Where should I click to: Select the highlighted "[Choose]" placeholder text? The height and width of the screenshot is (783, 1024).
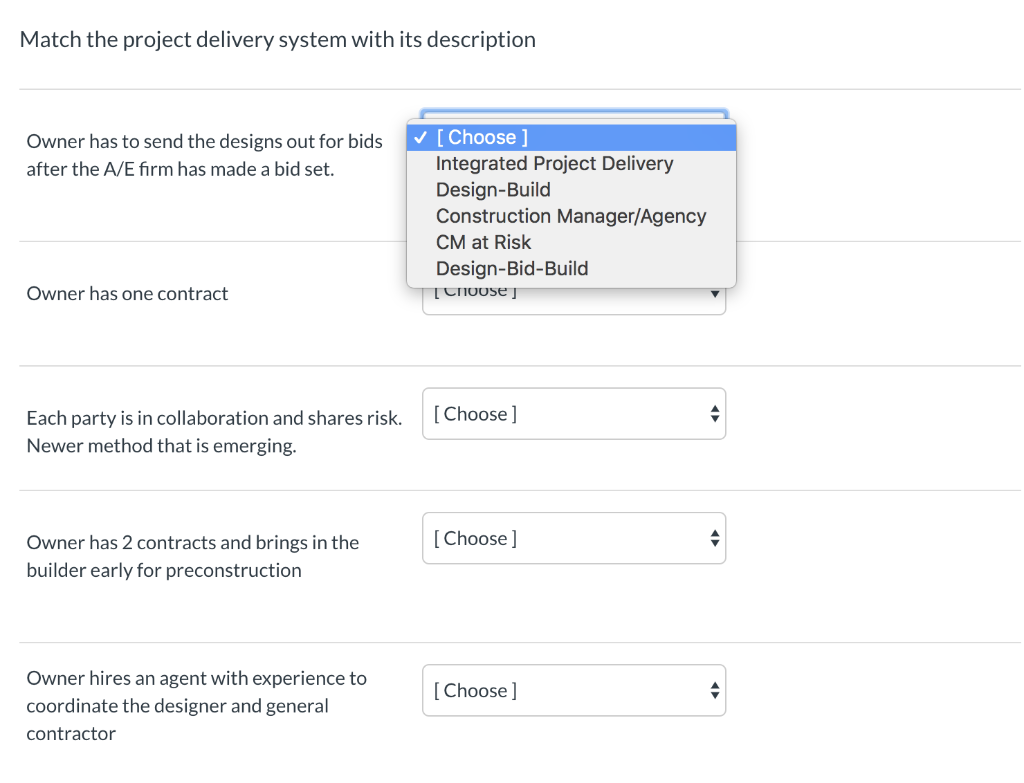tap(483, 138)
